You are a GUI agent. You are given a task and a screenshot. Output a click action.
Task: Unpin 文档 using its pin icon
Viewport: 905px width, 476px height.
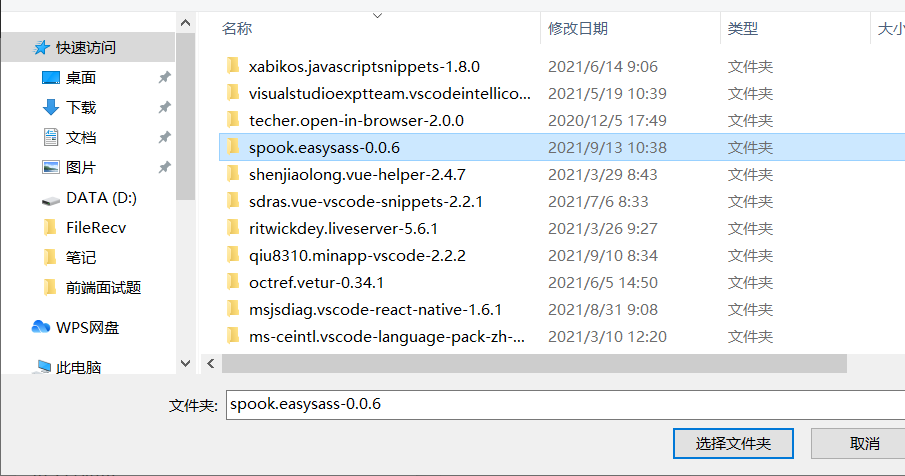[164, 137]
